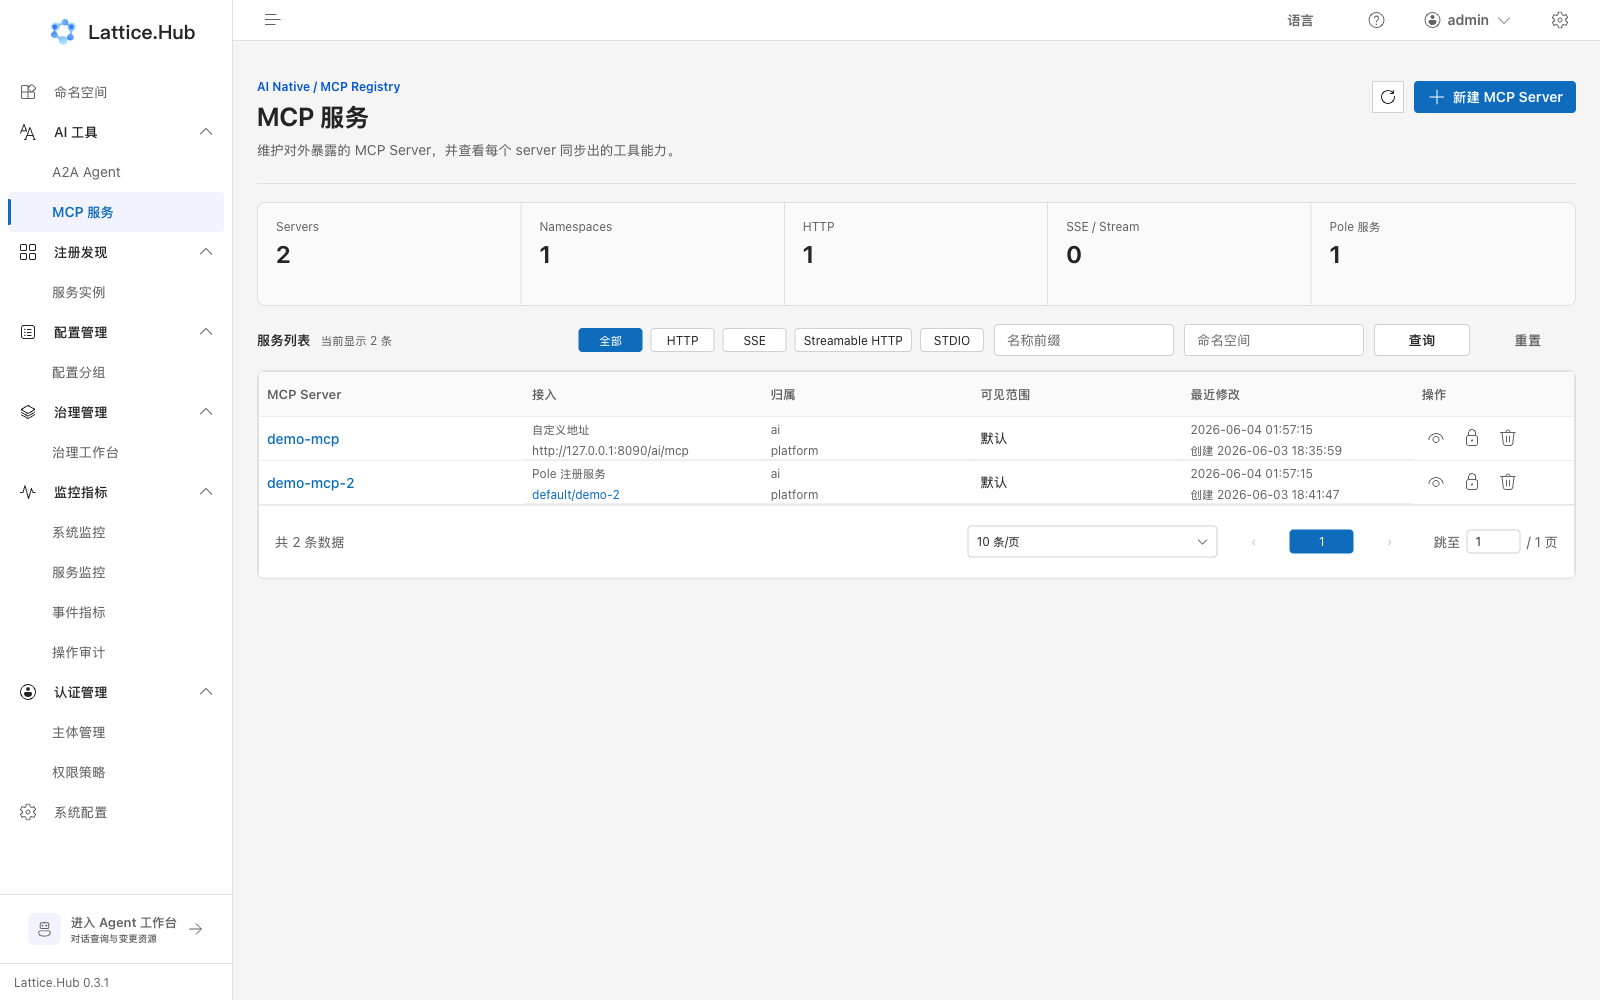Image resolution: width=1600 pixels, height=1000 pixels.
Task: Open 事件指标 in the sidebar
Action: 116,612
